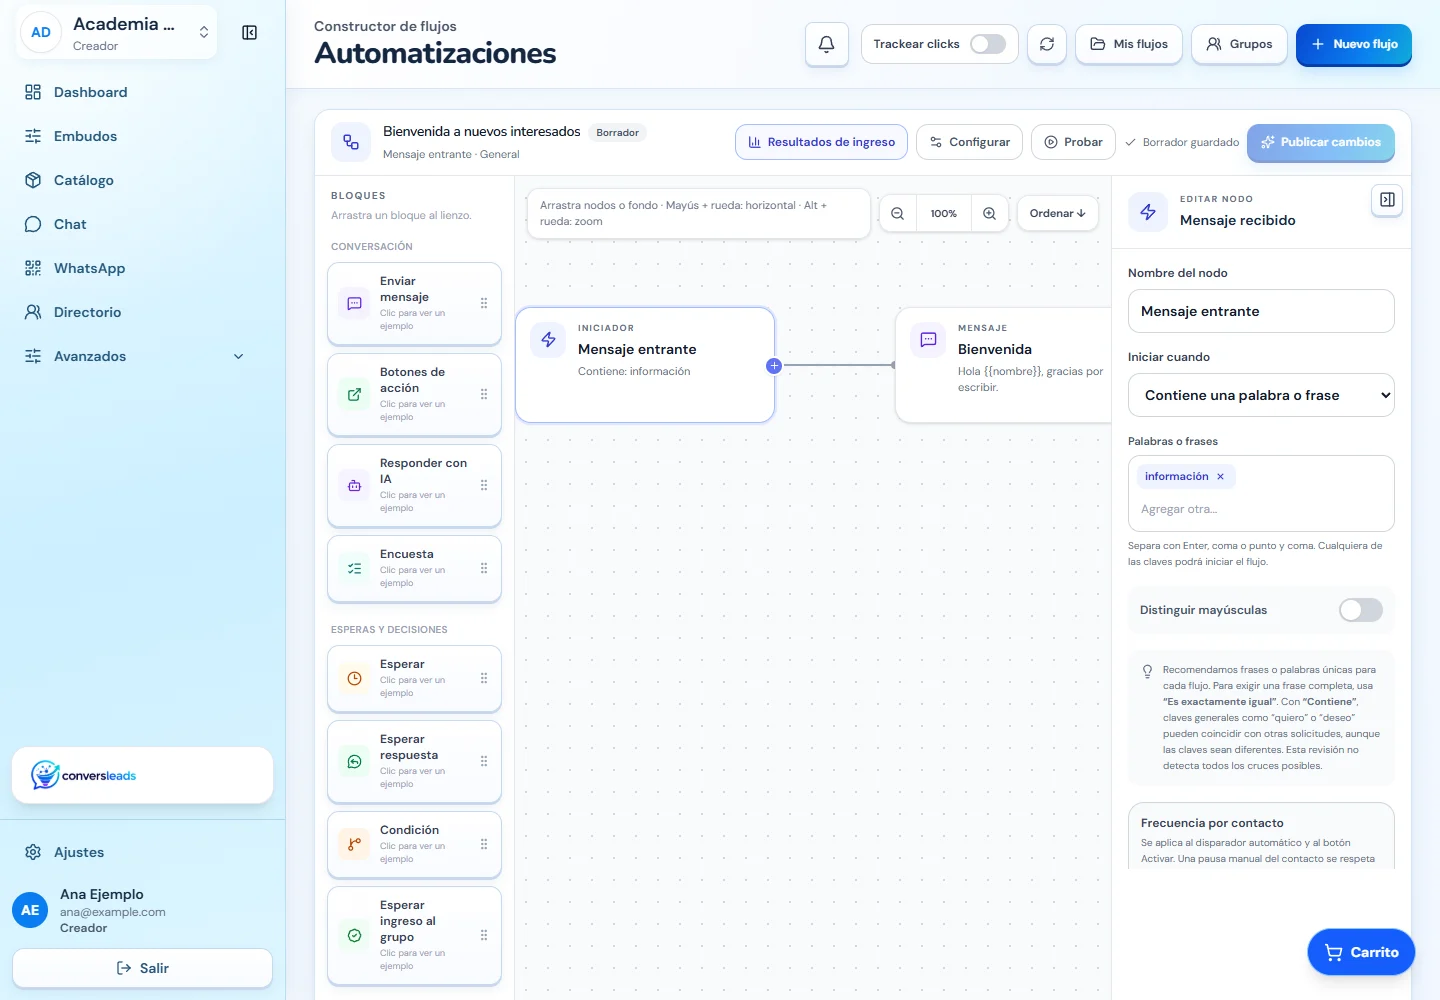The image size is (1440, 1000).
Task: Open the Configurar button
Action: click(969, 142)
